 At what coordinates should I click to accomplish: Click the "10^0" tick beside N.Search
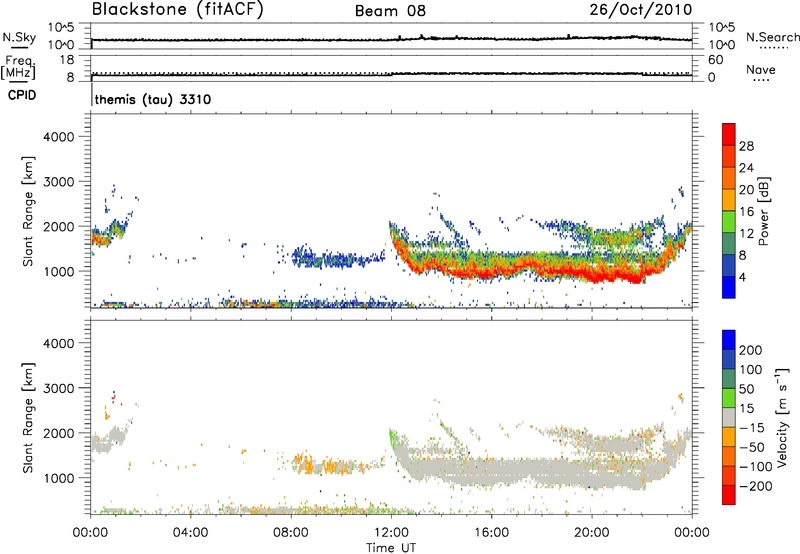point(722,45)
